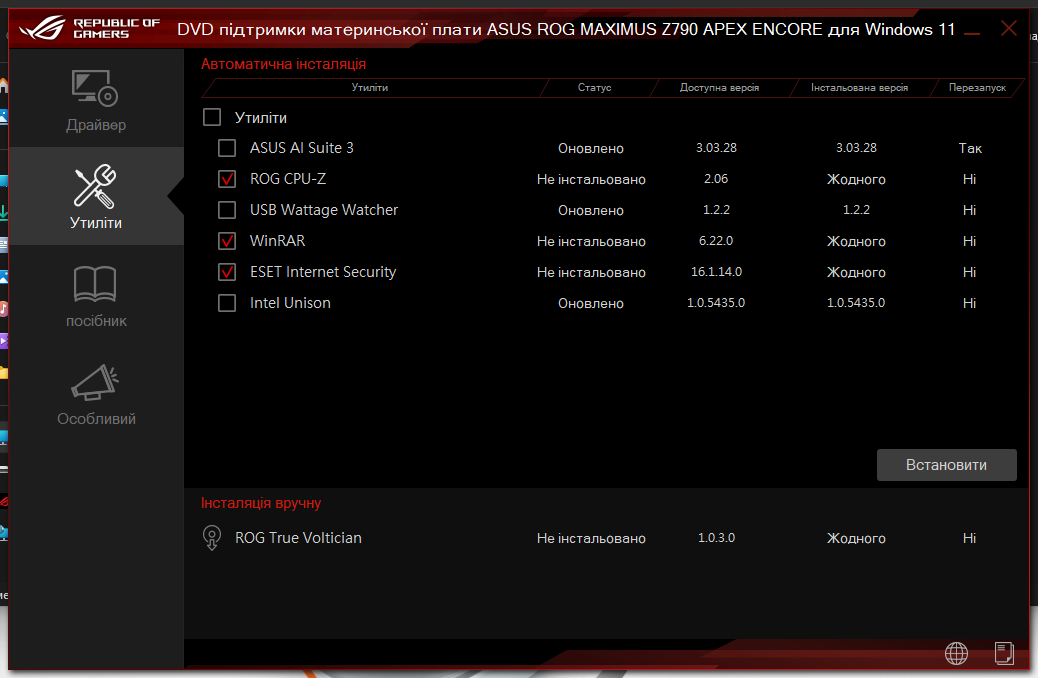Check the USB Wattage Watcher checkbox
Image resolution: width=1038 pixels, height=678 pixels.
pos(226,210)
